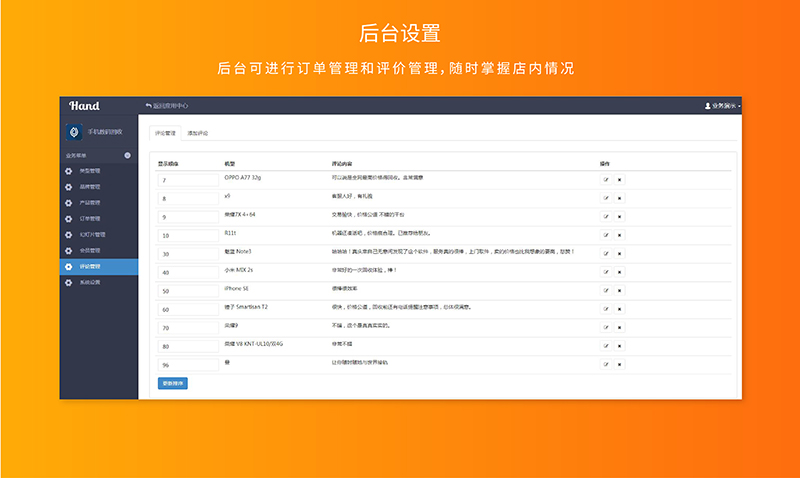800x478 pixels.
Task: Click the model cell 'R11t'
Action: [x=230, y=233]
